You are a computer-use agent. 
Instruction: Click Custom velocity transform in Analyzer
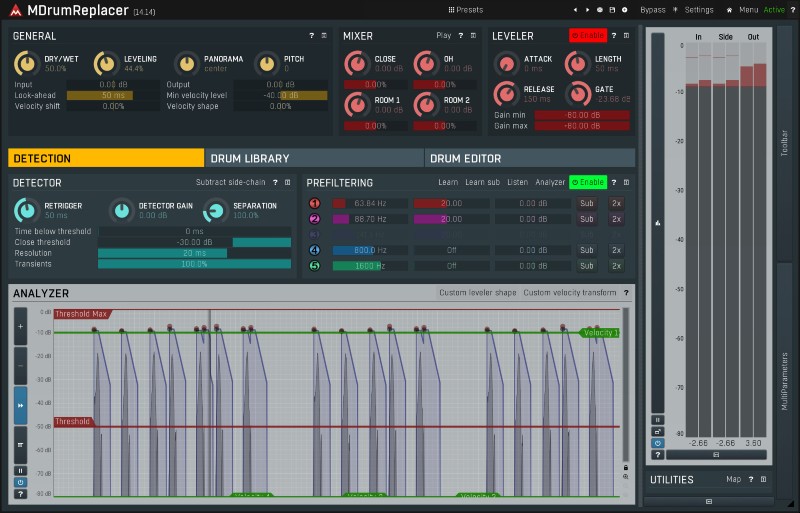coord(570,293)
